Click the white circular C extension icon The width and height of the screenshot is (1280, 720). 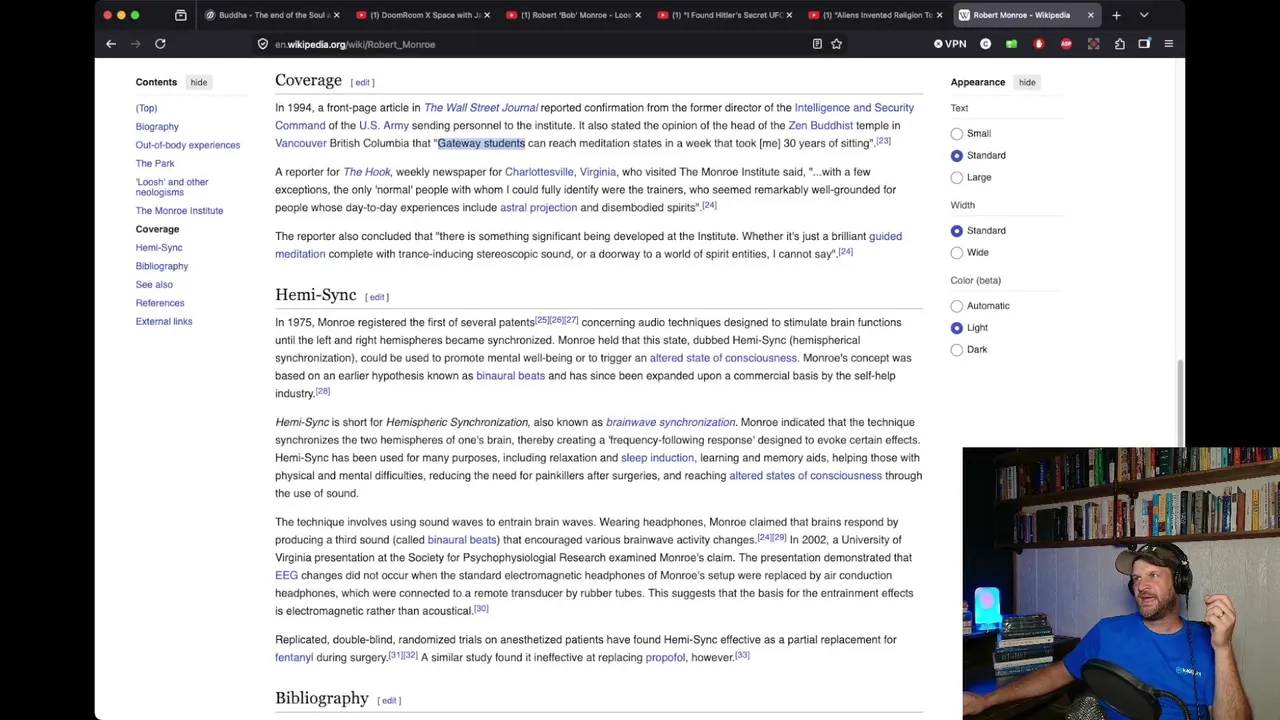click(986, 44)
